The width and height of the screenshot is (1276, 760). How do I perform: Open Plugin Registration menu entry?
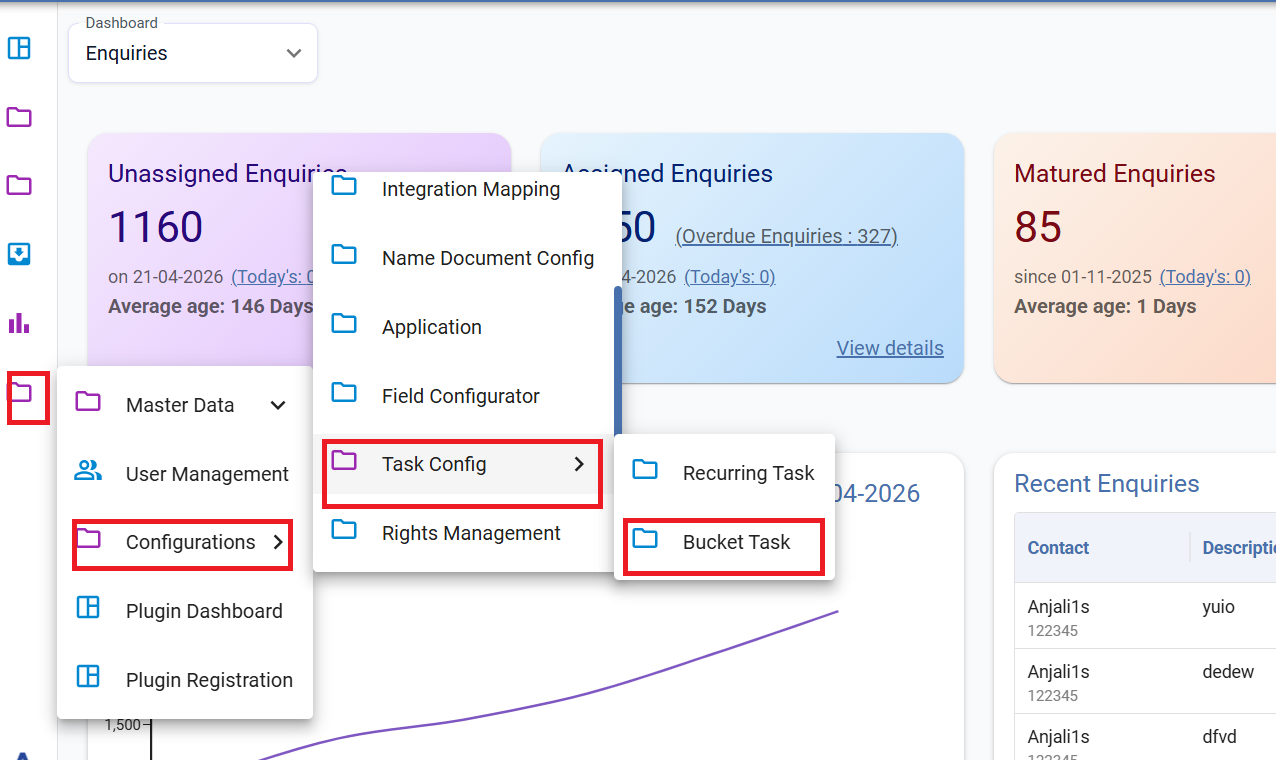point(185,680)
